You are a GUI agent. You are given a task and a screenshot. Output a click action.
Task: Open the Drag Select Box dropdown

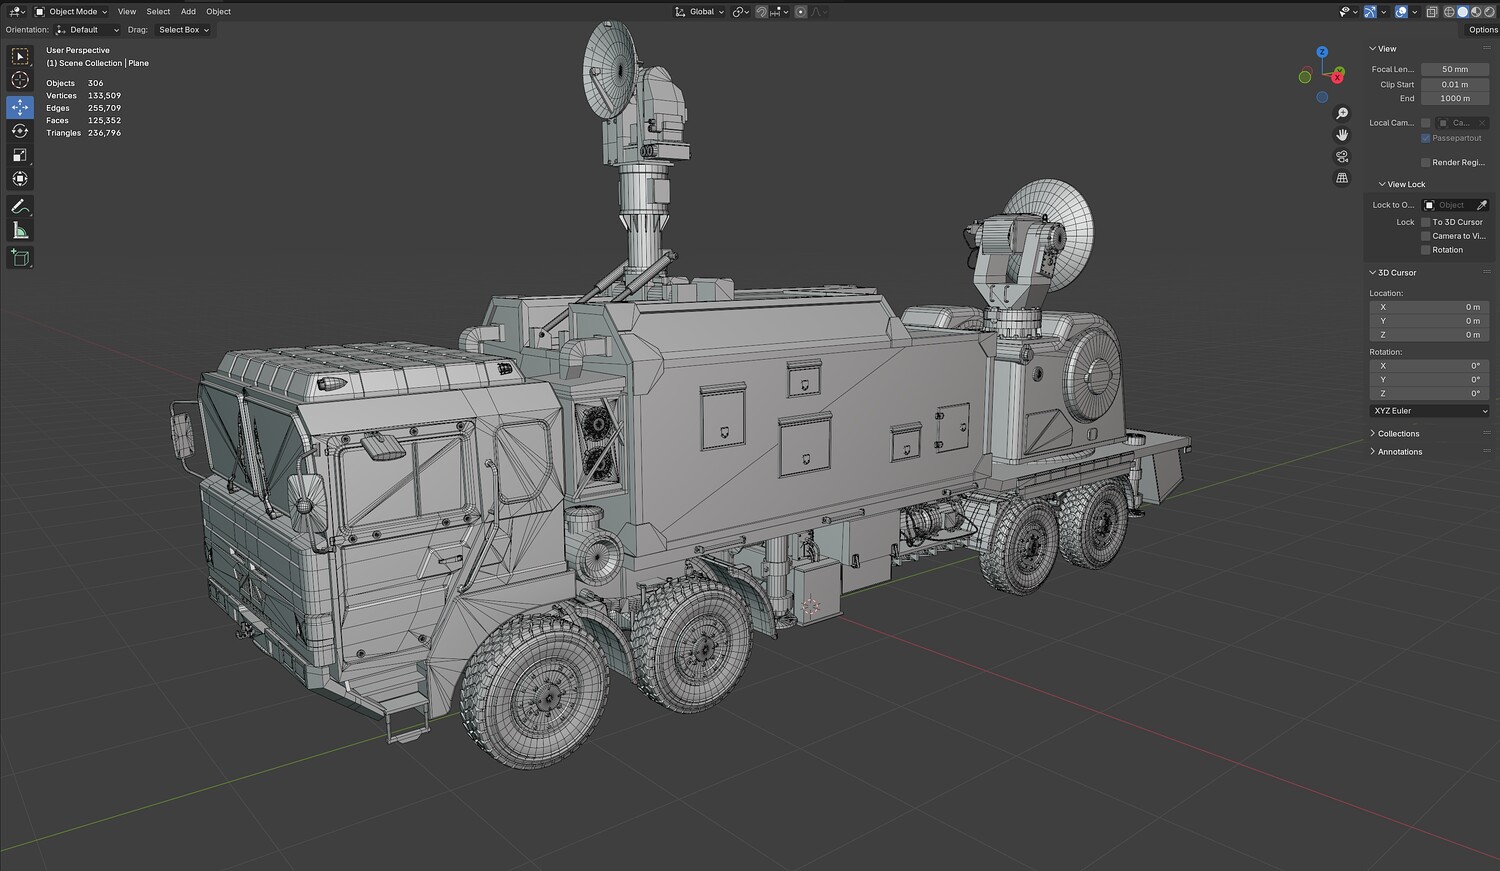182,30
